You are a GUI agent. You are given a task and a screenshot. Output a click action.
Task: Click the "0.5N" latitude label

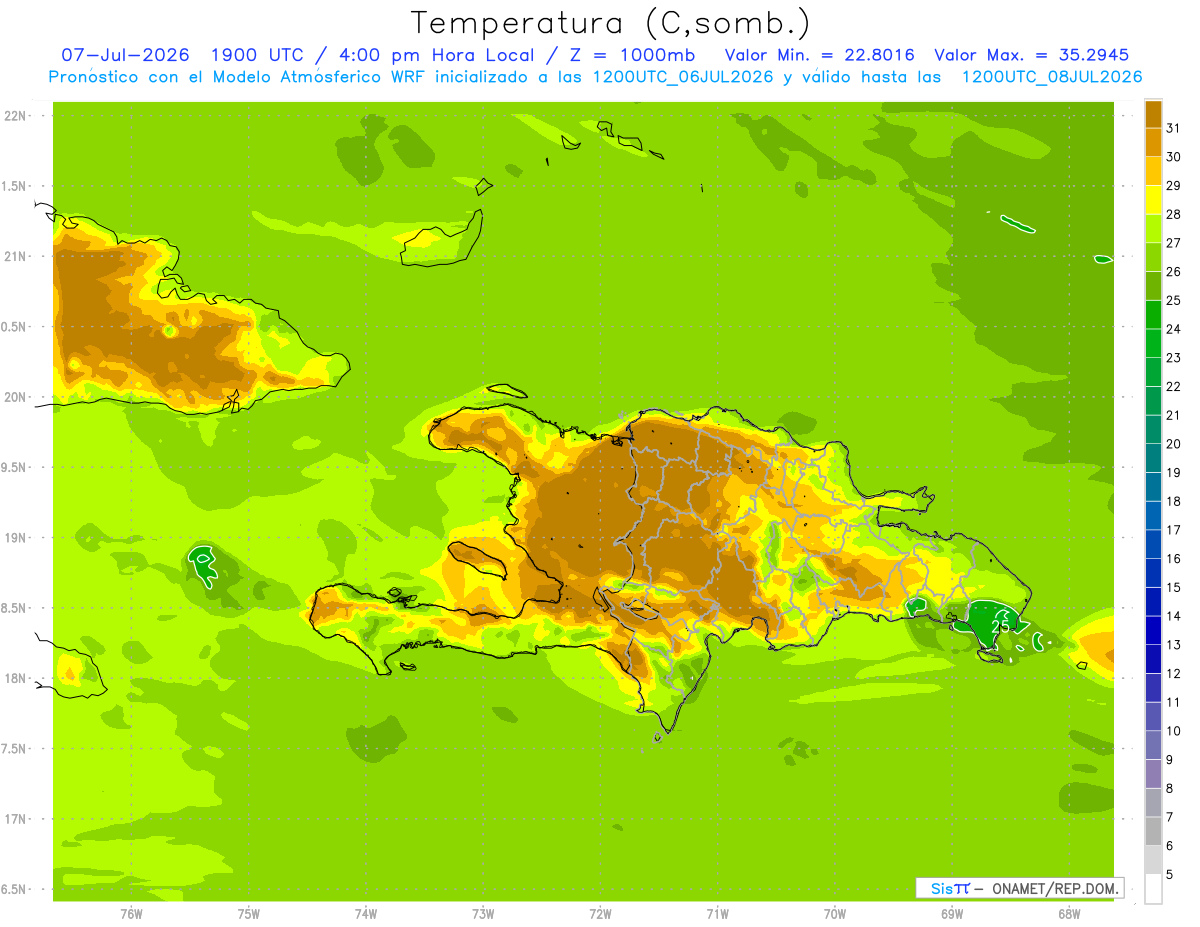pyautogui.click(x=13, y=327)
